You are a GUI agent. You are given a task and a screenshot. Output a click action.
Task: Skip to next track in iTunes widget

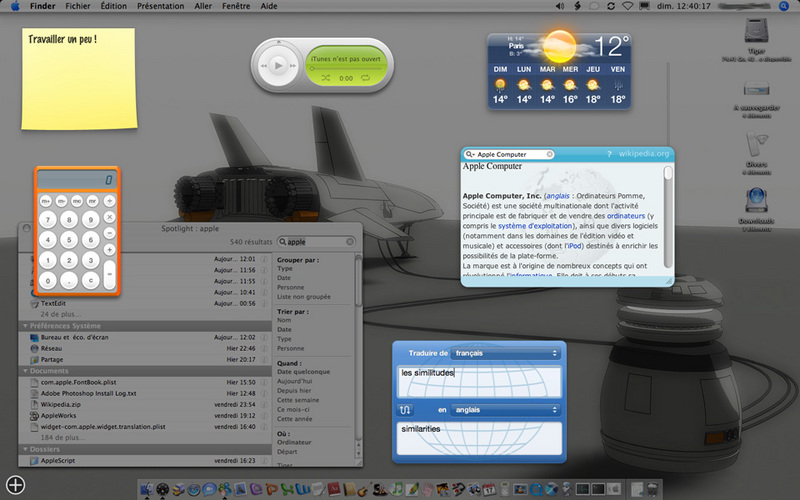click(x=293, y=66)
